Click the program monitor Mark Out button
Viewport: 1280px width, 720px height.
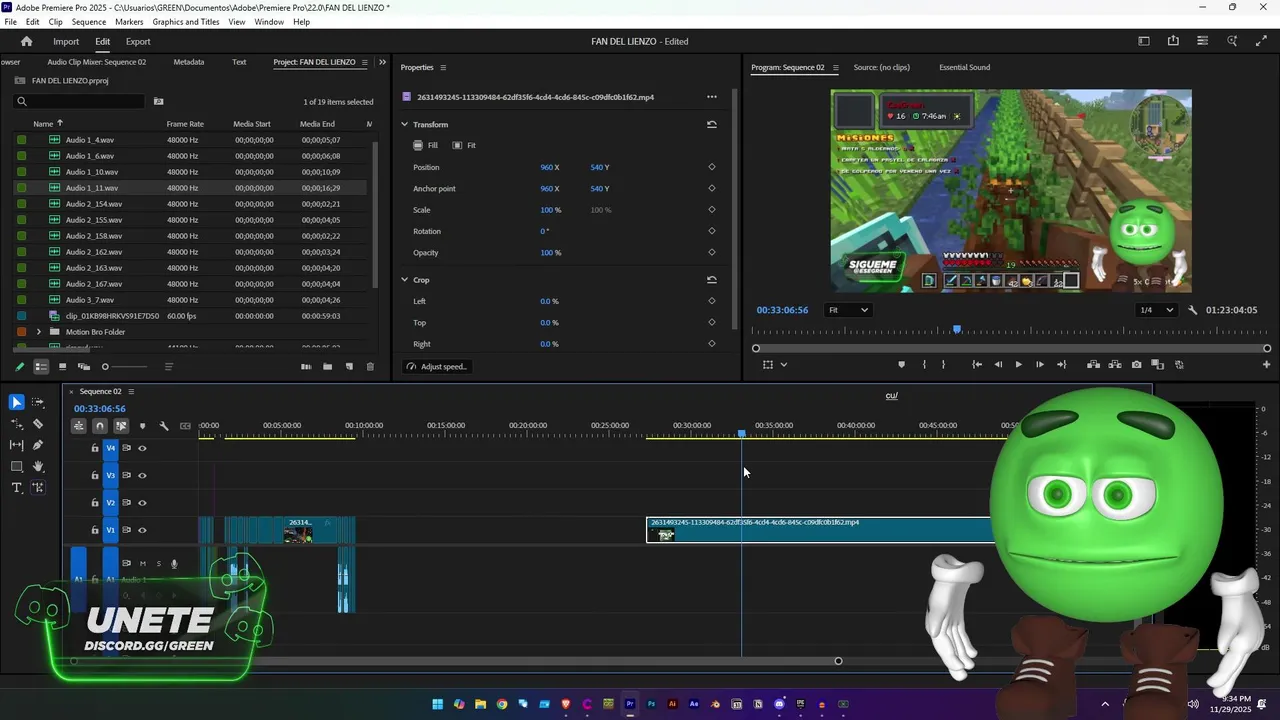tap(943, 365)
